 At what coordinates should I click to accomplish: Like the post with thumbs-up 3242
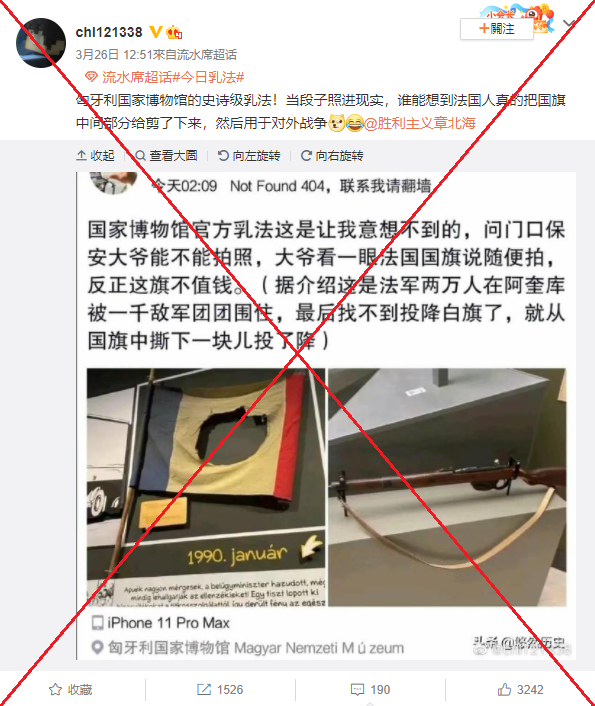point(521,690)
